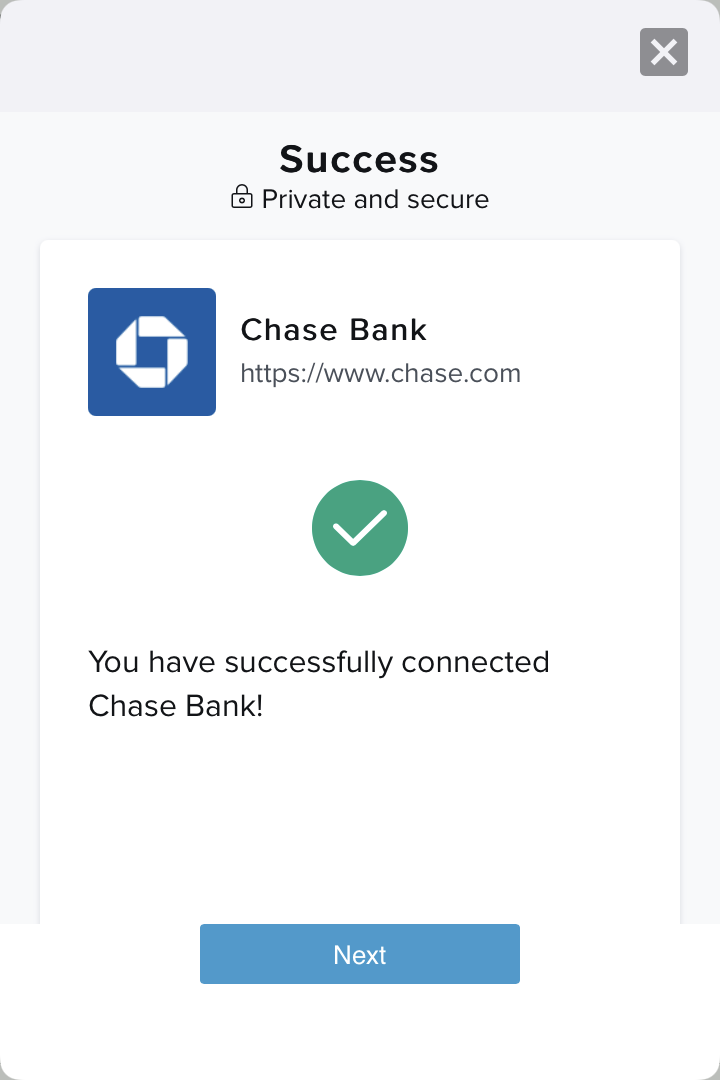Close the Success dialog with the X
Screen dimensions: 720x1080
tap(664, 52)
